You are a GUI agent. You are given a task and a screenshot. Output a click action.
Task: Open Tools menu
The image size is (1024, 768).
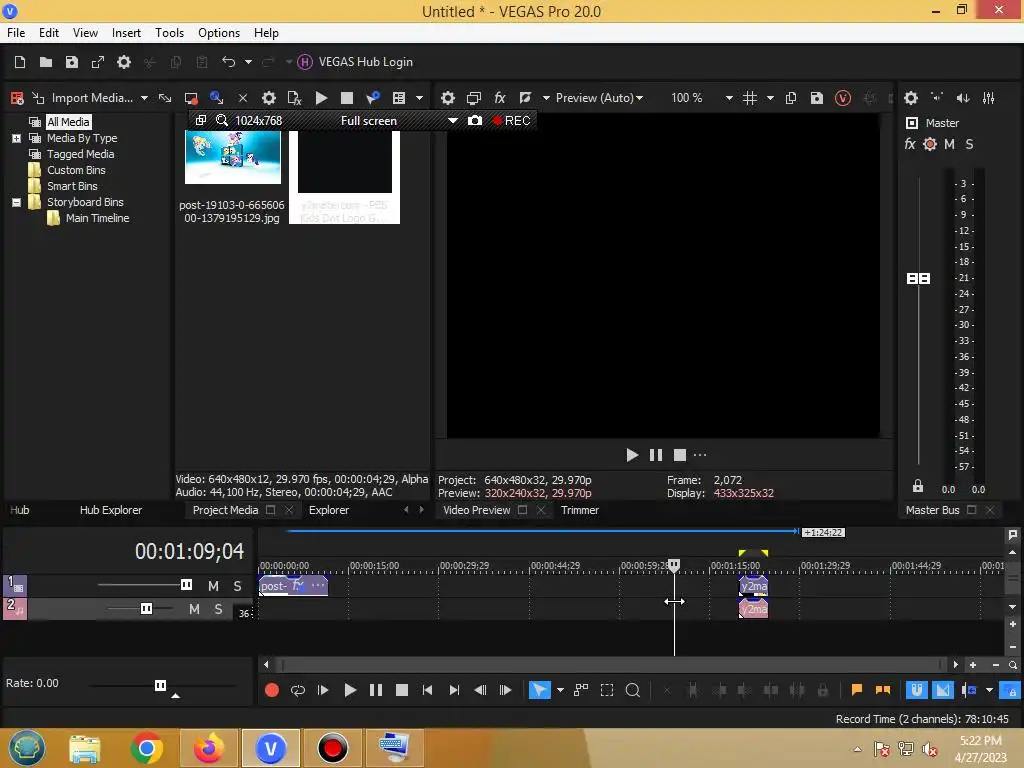click(169, 33)
